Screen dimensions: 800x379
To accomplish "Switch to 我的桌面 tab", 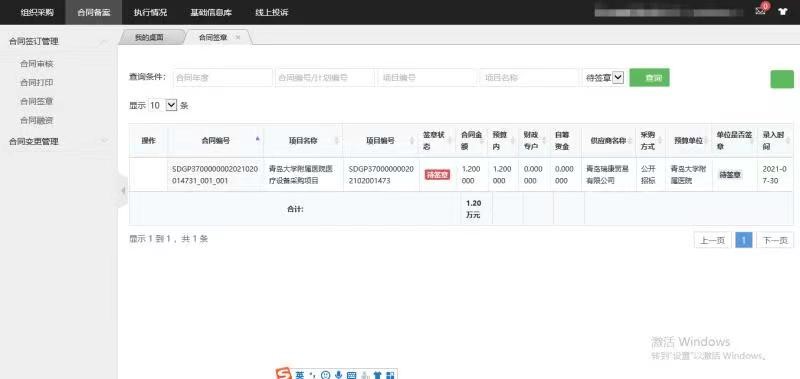I will (x=149, y=37).
